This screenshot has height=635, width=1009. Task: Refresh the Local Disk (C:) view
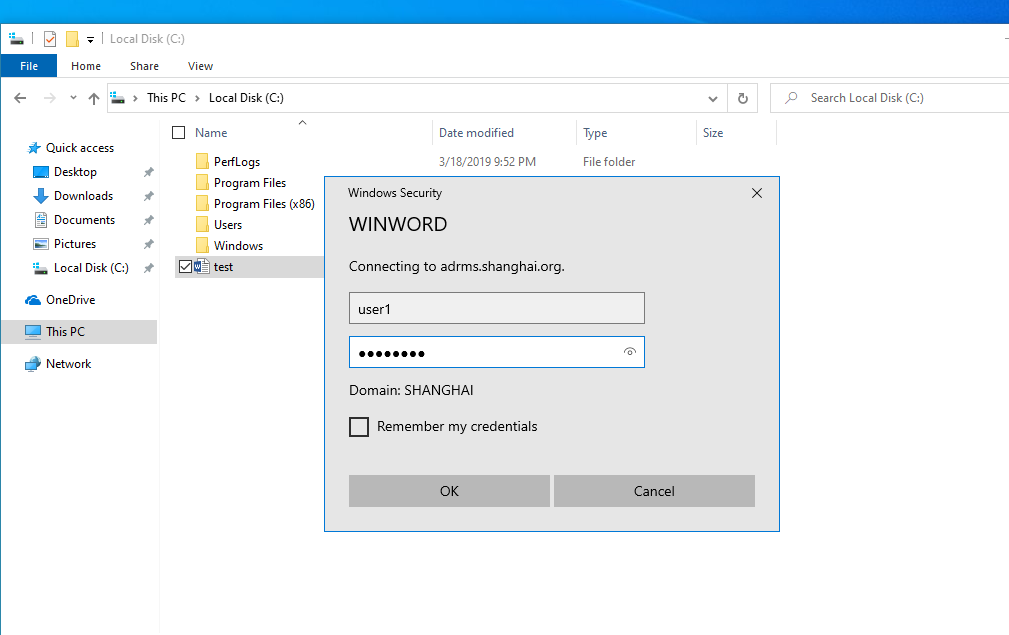(743, 98)
